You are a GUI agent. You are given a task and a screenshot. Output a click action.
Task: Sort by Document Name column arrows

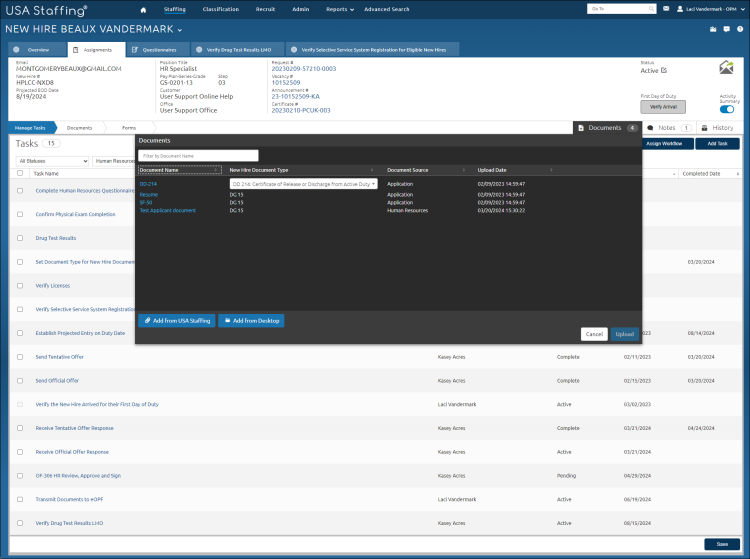pos(215,170)
